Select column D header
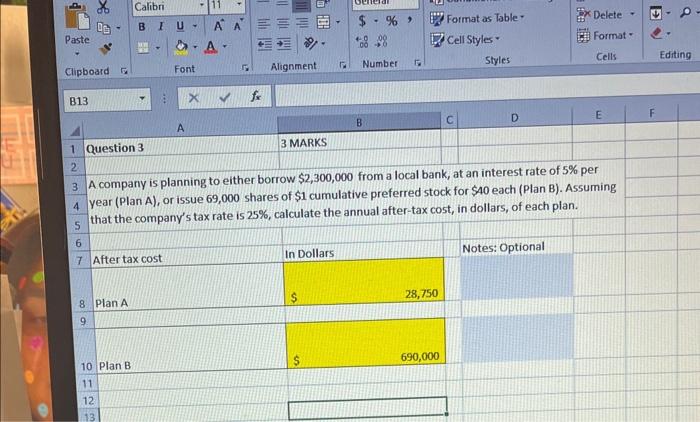The height and width of the screenshot is (422, 700). 514,118
